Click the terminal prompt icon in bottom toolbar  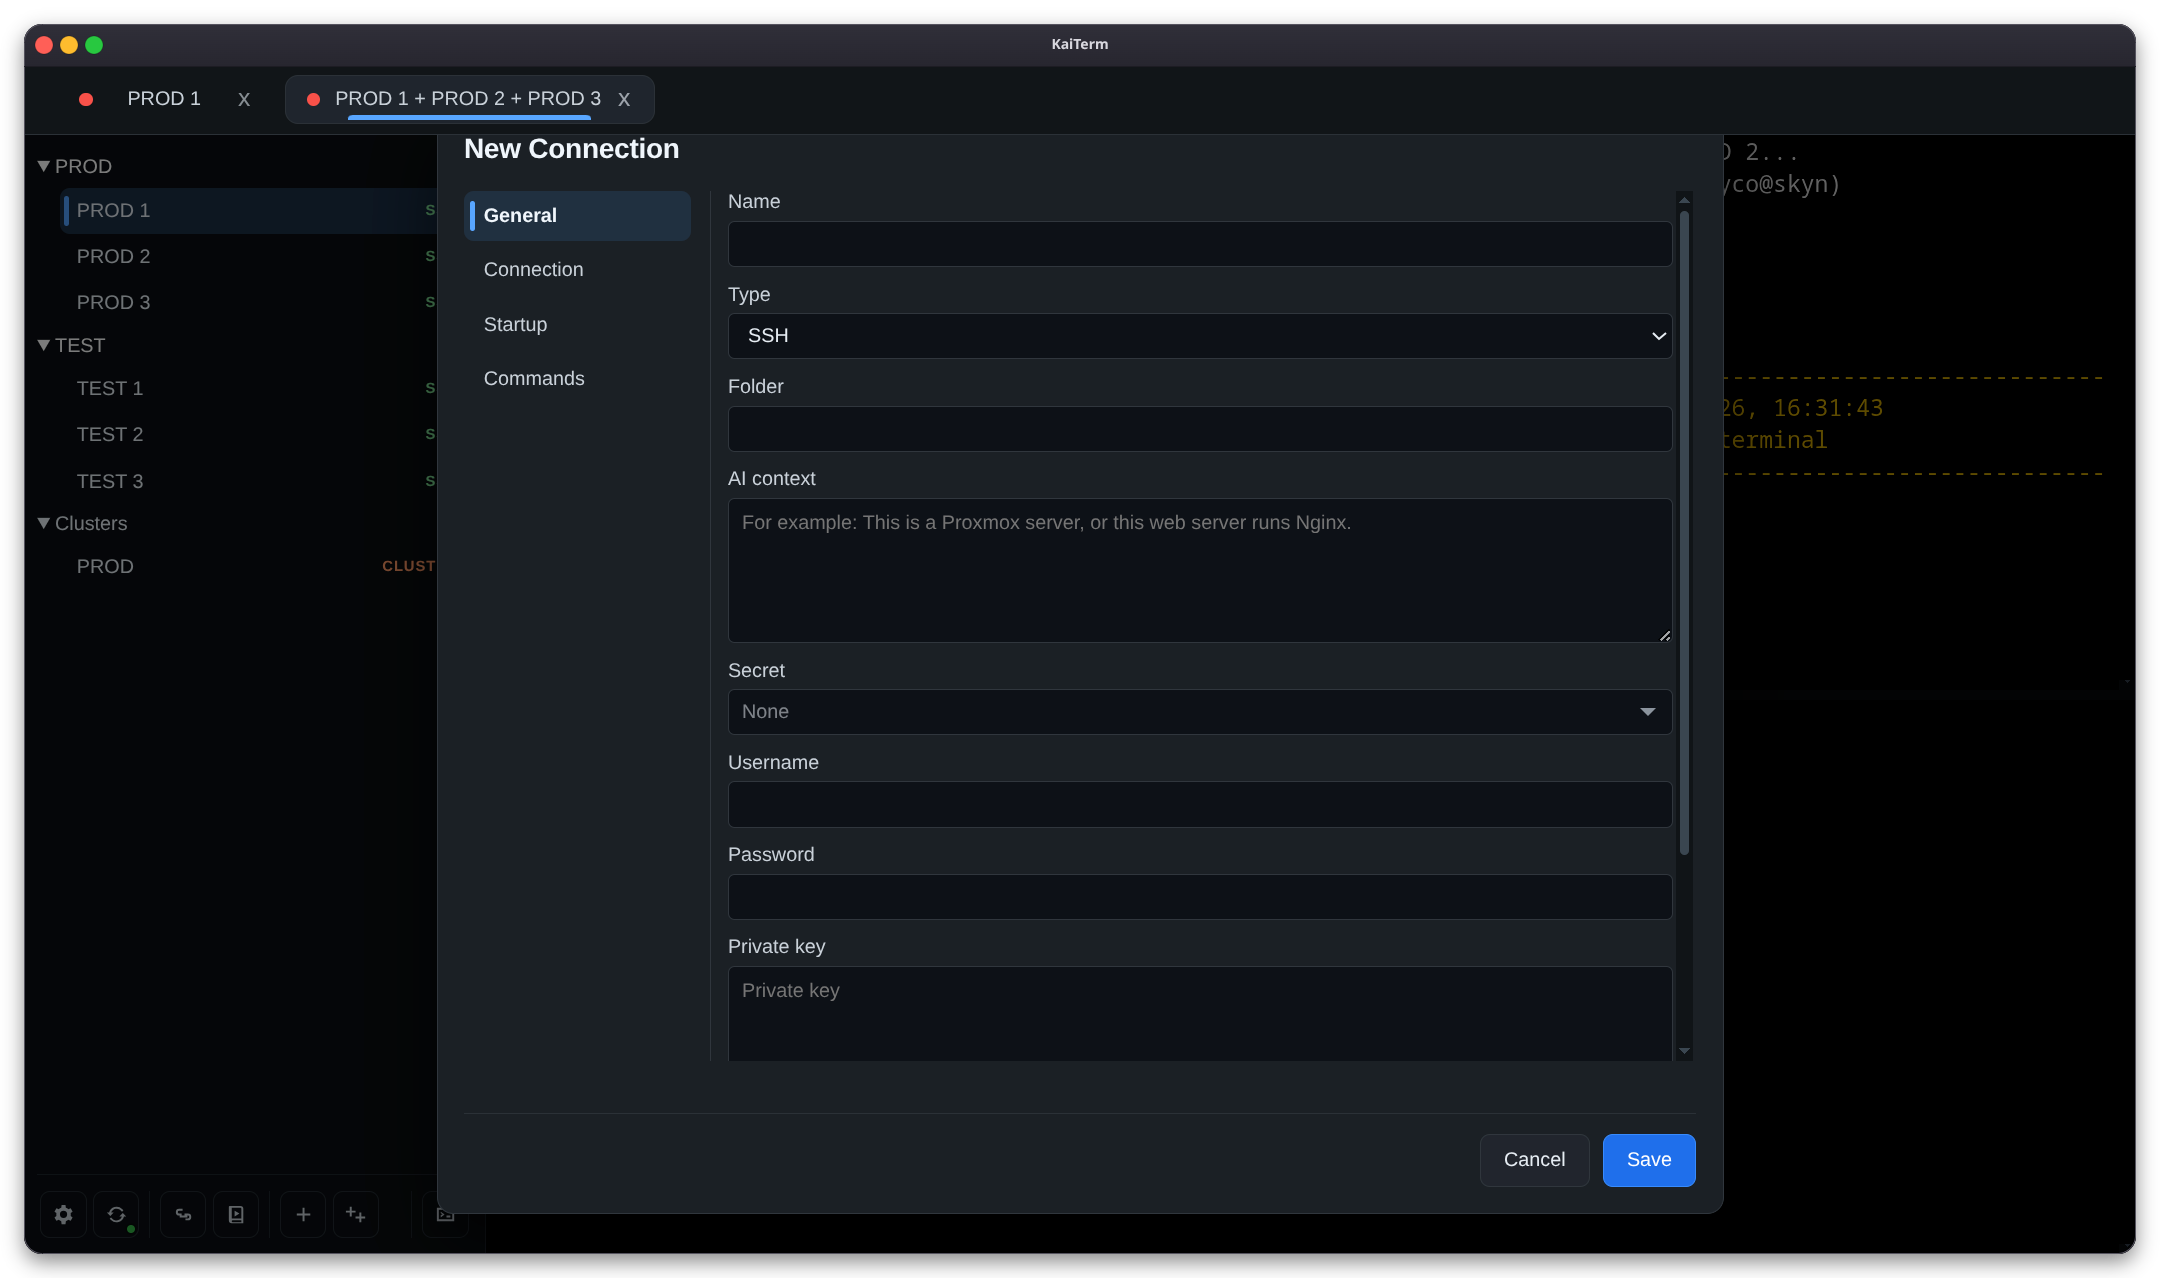pyautogui.click(x=446, y=1214)
